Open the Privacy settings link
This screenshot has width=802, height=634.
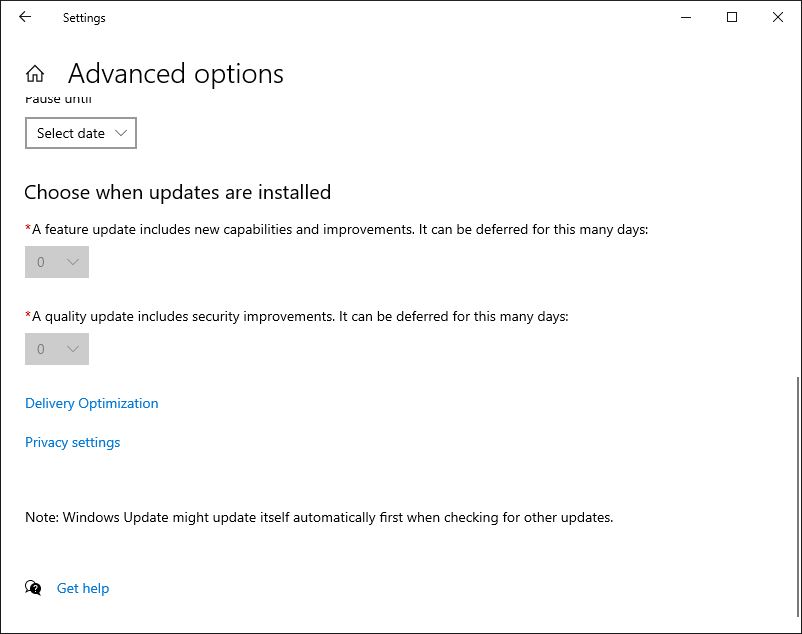(73, 442)
